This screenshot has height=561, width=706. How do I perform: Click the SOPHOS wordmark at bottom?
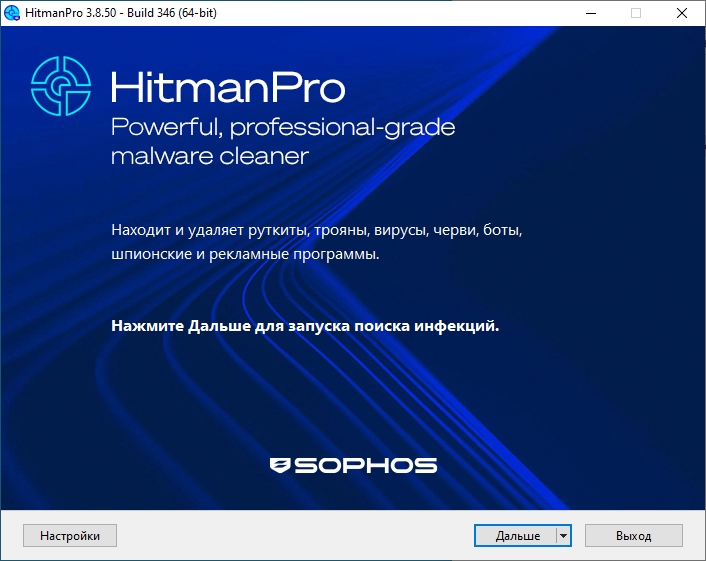coord(366,466)
